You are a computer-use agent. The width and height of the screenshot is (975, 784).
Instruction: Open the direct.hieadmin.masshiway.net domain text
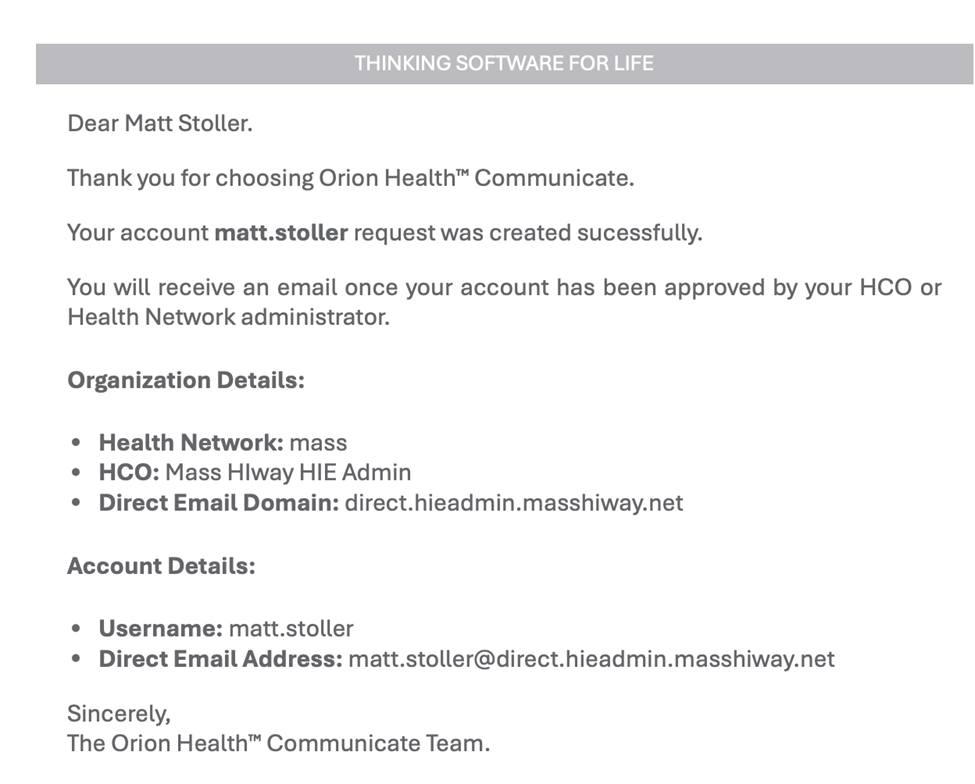click(x=514, y=502)
